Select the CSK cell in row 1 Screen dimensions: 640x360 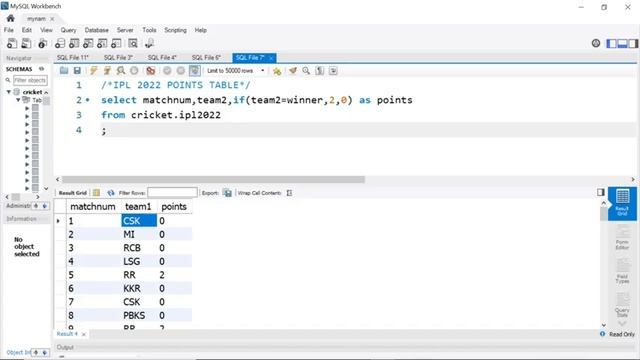point(139,221)
